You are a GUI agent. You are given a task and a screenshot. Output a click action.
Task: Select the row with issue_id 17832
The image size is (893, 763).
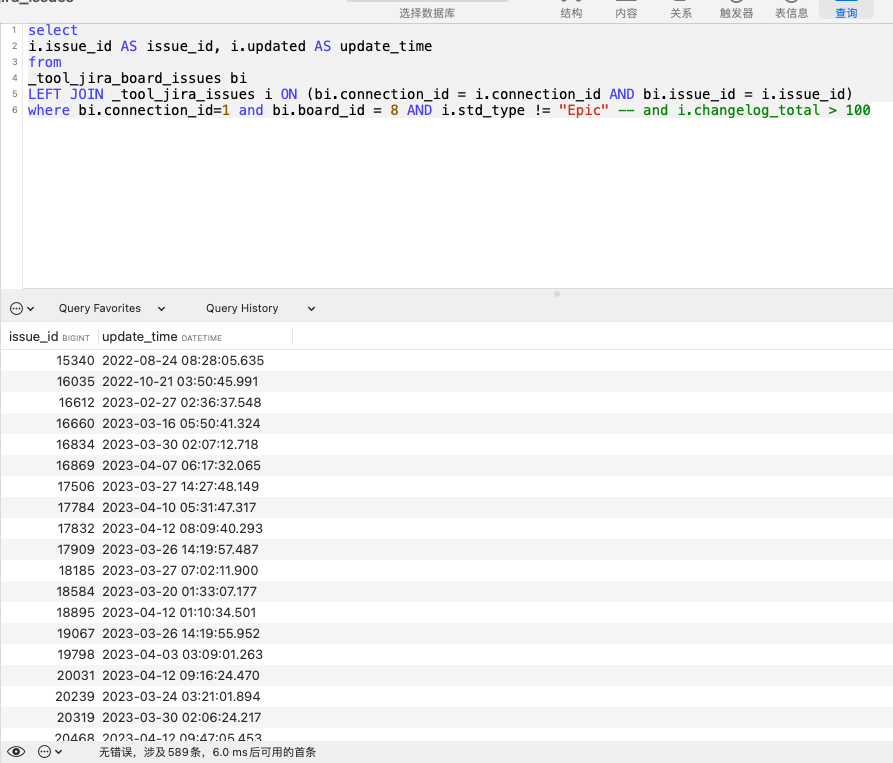point(446,528)
